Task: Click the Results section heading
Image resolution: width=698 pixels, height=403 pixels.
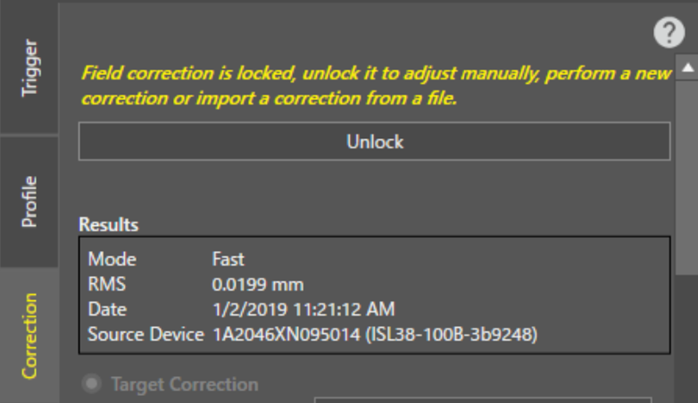Action: click(x=109, y=225)
